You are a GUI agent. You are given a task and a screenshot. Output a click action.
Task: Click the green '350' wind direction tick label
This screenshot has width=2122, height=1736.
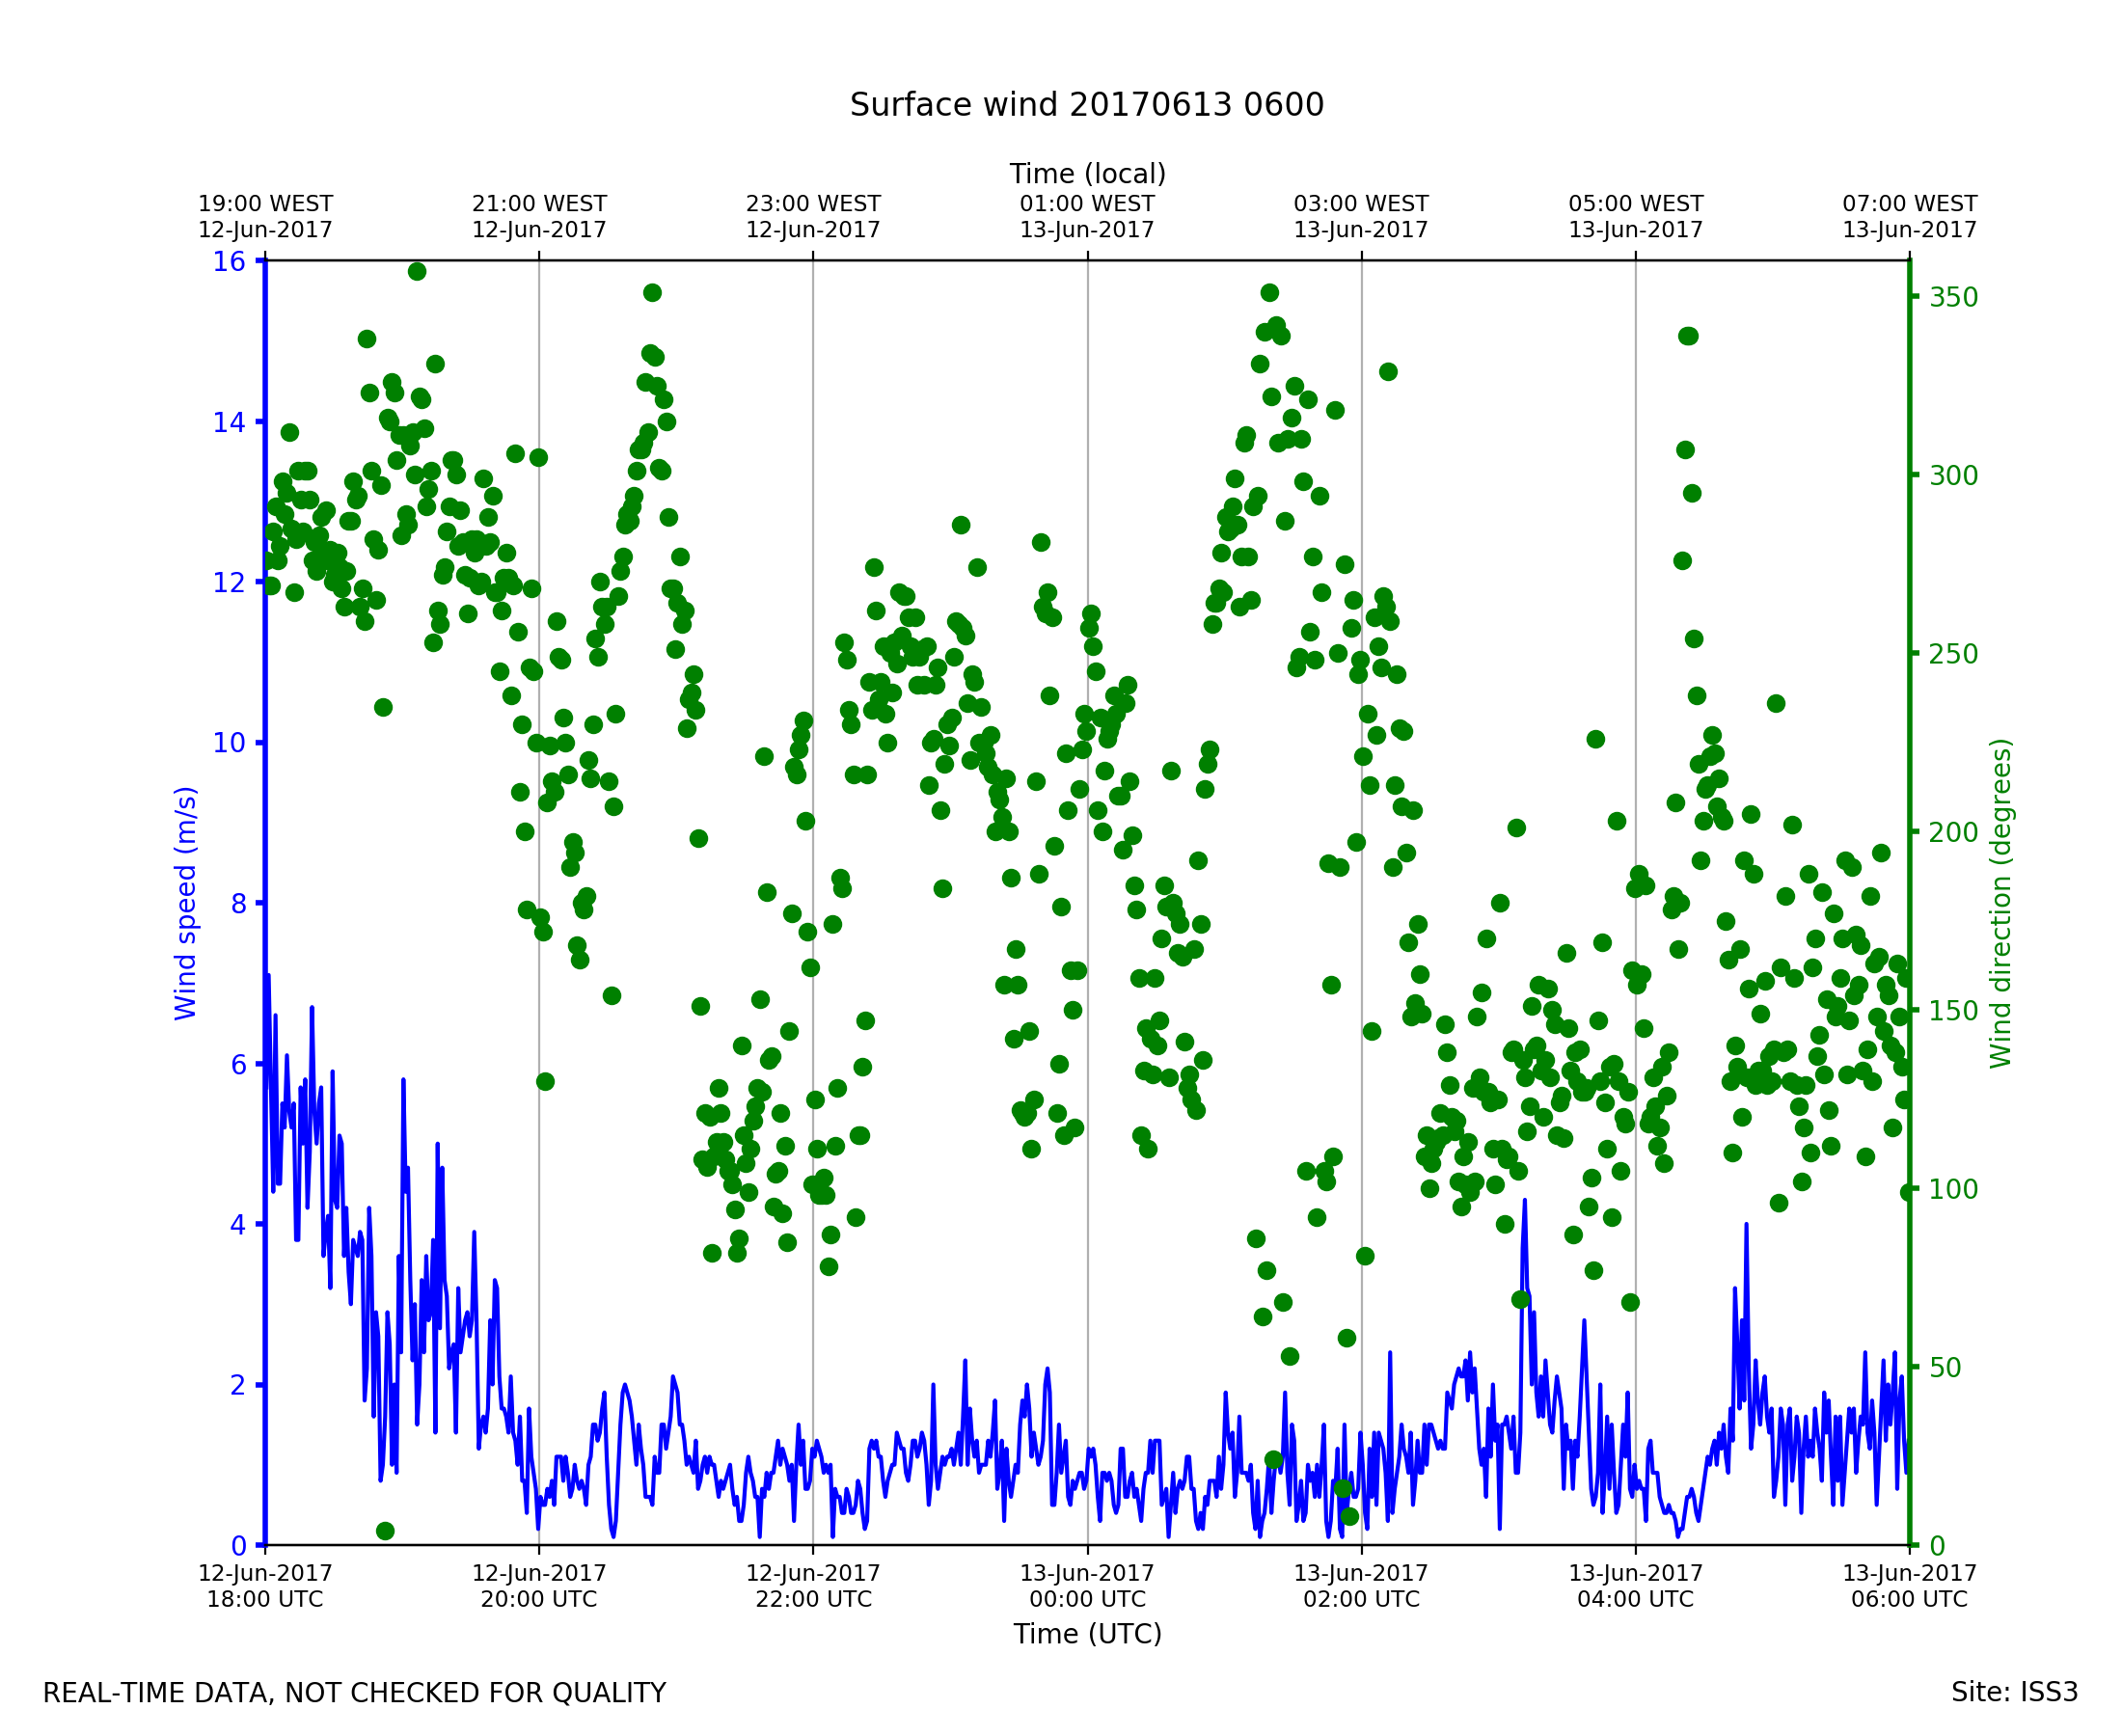pyautogui.click(x=1953, y=298)
